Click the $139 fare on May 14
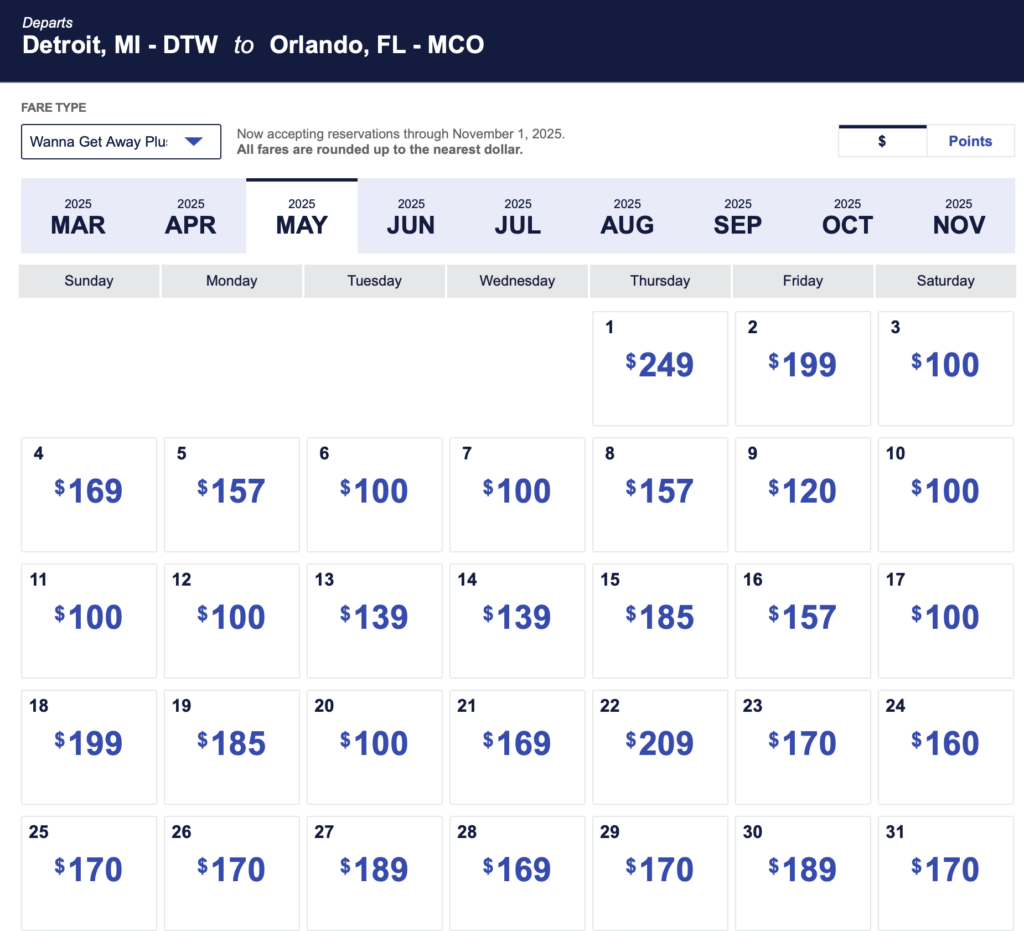Image resolution: width=1024 pixels, height=931 pixels. 516,621
